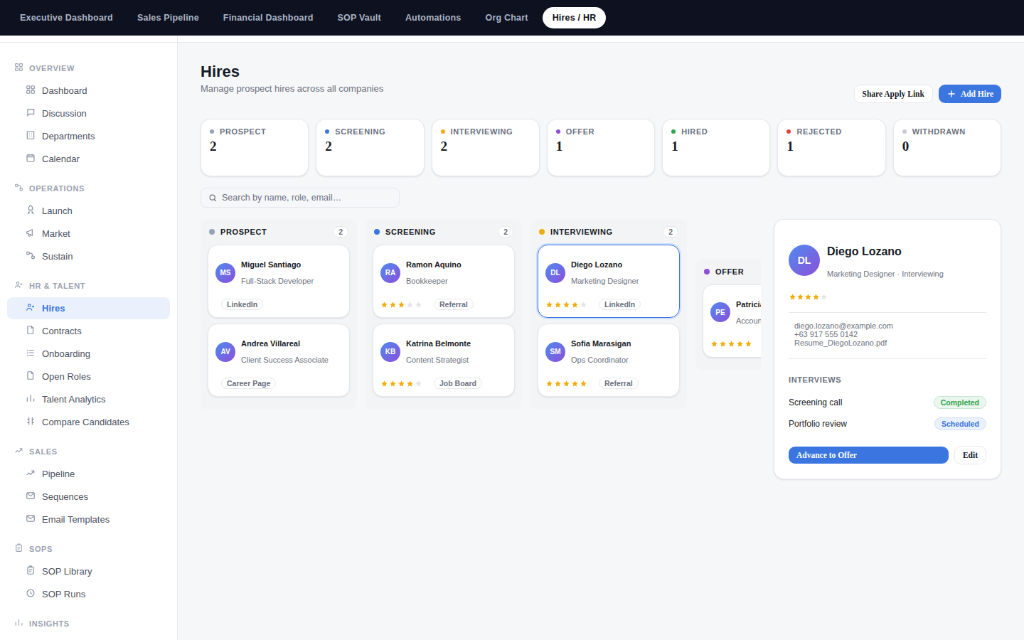Click the Completed status badge for Screening call
The image size is (1024, 640).
click(959, 403)
